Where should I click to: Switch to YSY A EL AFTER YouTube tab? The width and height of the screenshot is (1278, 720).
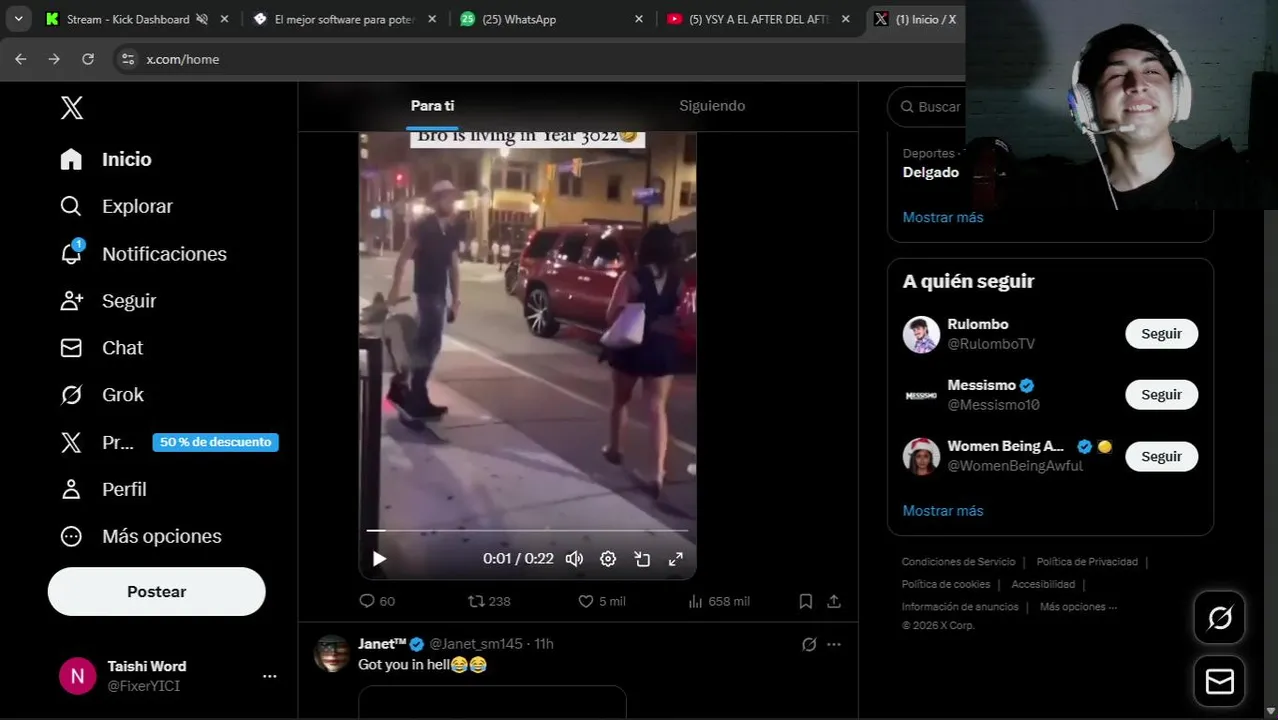760,19
